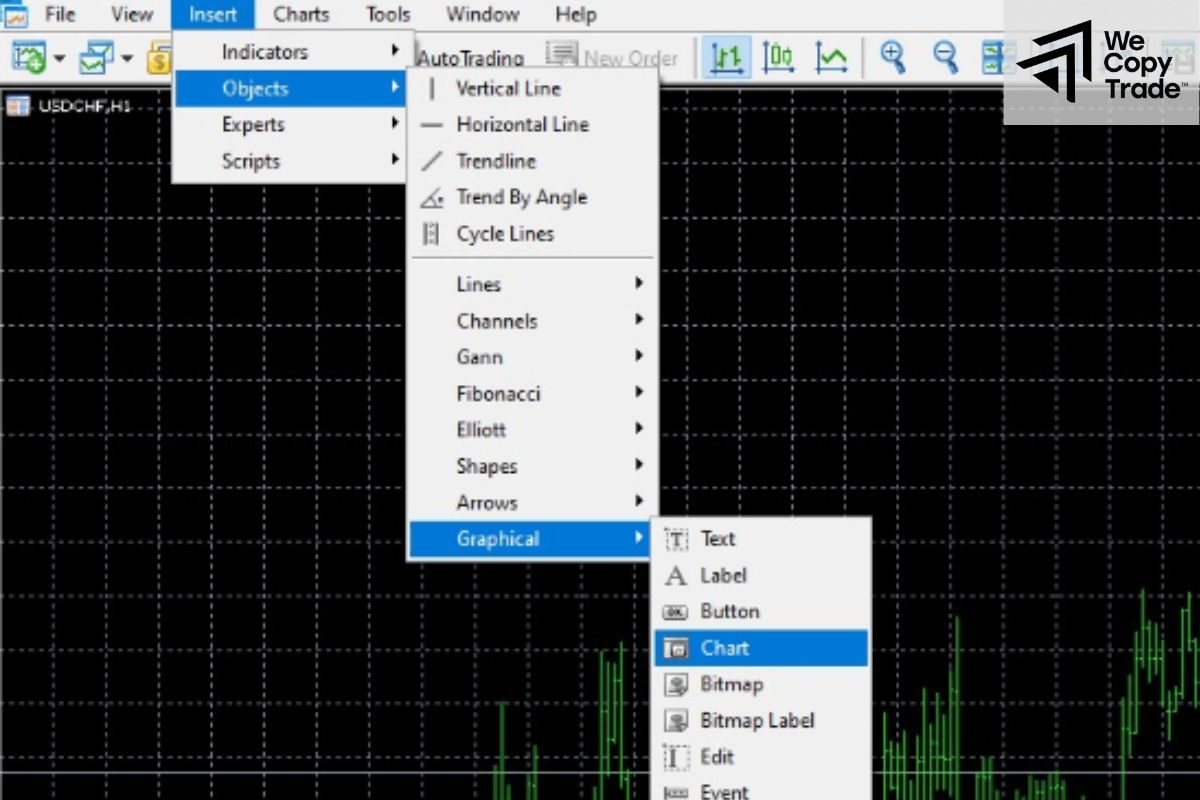Screen dimensions: 1200x800
Task: Expand the Fibonacci submenu
Action: pyautogui.click(x=496, y=393)
